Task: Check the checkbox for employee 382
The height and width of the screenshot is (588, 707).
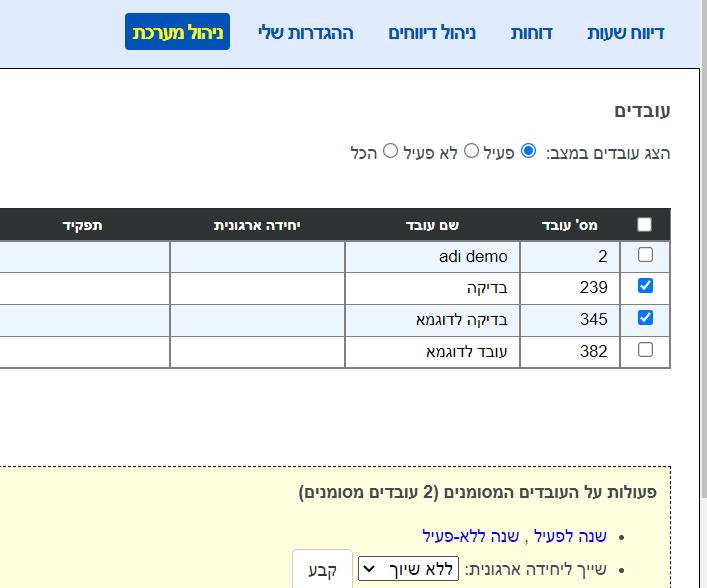Action: point(645,350)
